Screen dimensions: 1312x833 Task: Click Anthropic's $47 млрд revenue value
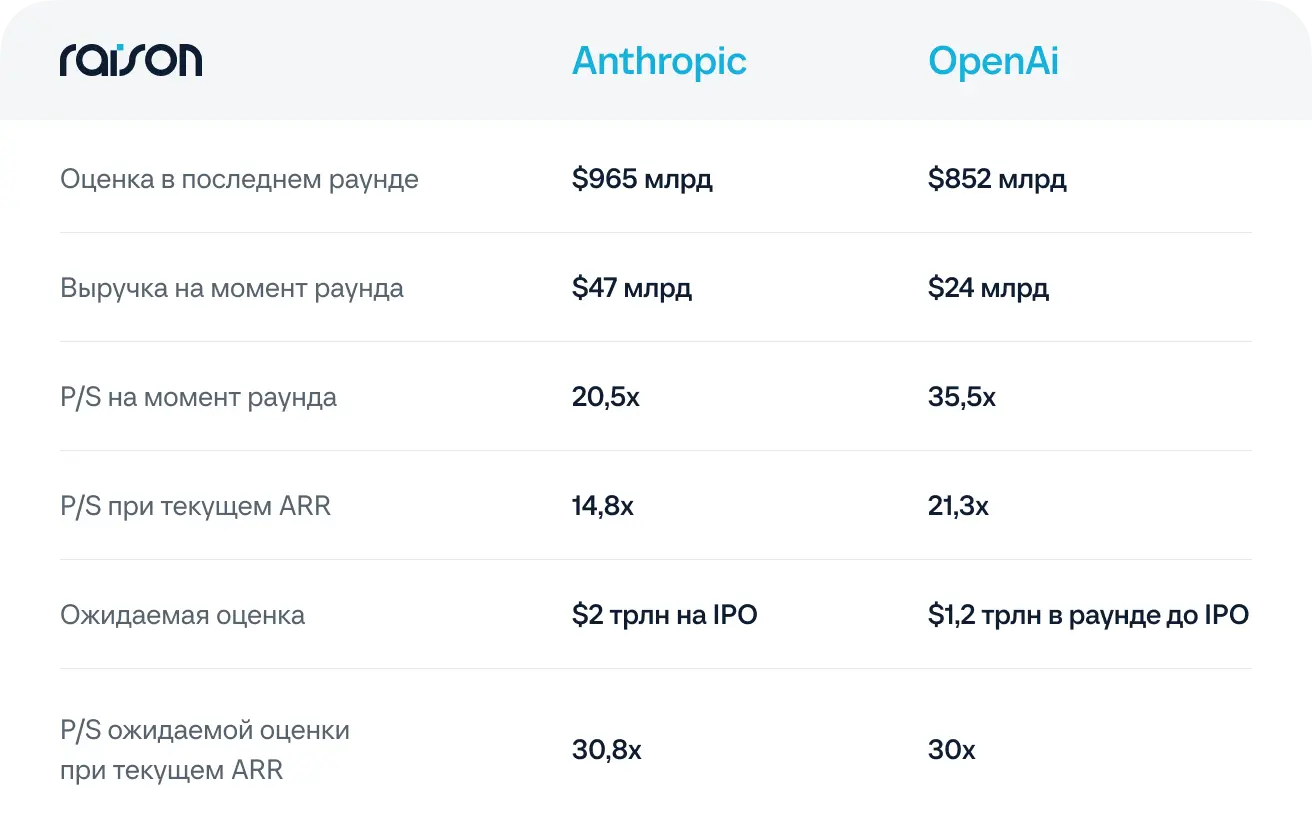632,289
